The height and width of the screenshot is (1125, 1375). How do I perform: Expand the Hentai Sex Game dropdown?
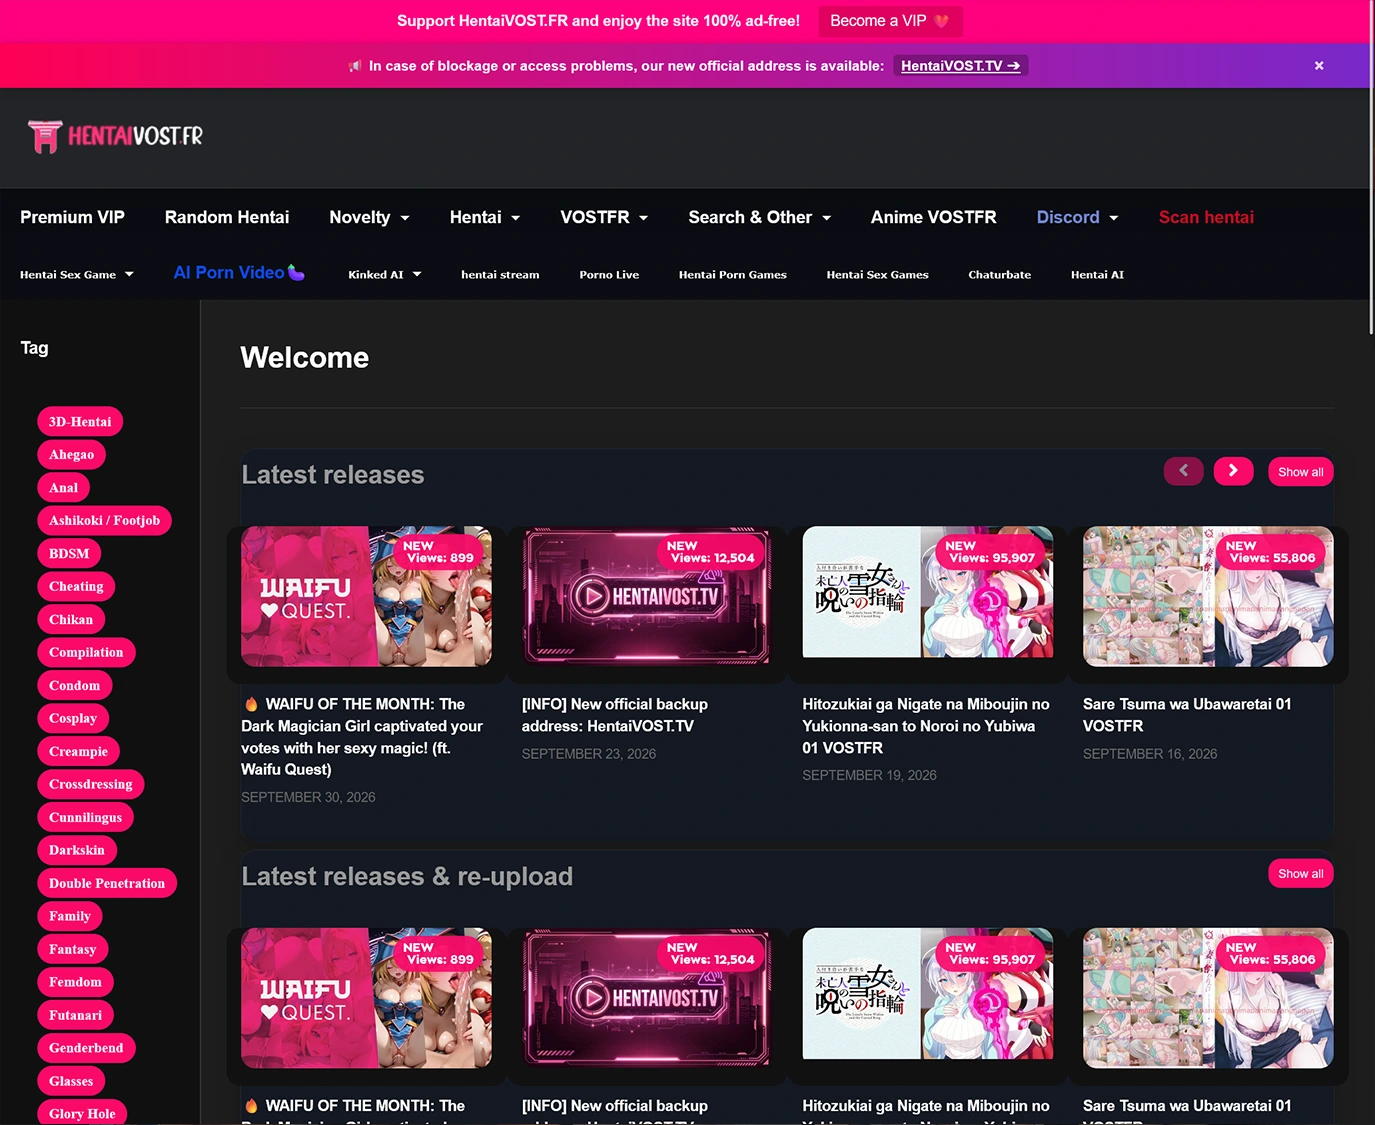pyautogui.click(x=77, y=275)
